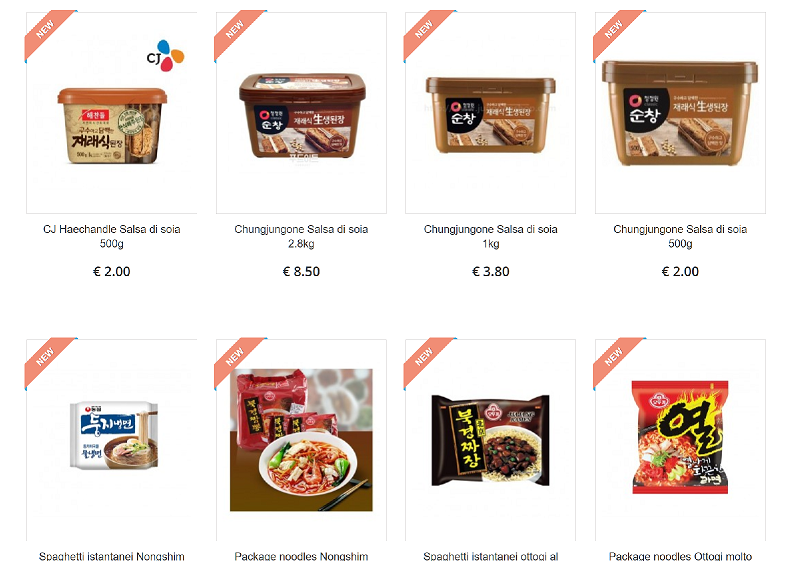Click NEW ribbon on Chungjungone 2.8kg product
Image resolution: width=794 pixels, height=561 pixels.
pyautogui.click(x=236, y=32)
